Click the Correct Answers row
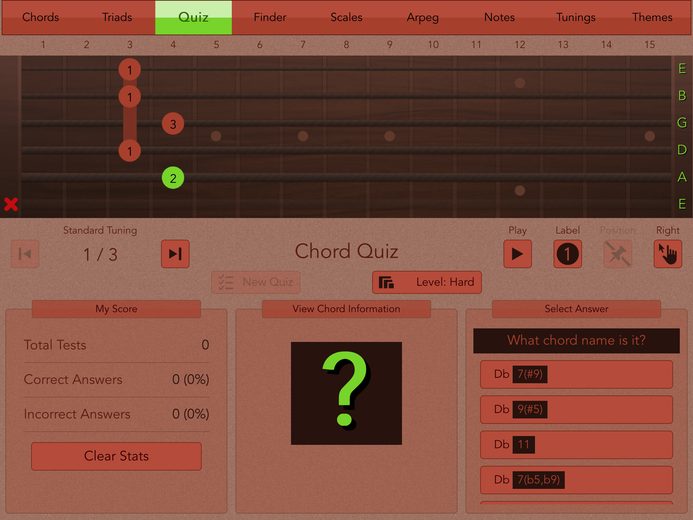Image resolution: width=693 pixels, height=520 pixels. click(116, 380)
